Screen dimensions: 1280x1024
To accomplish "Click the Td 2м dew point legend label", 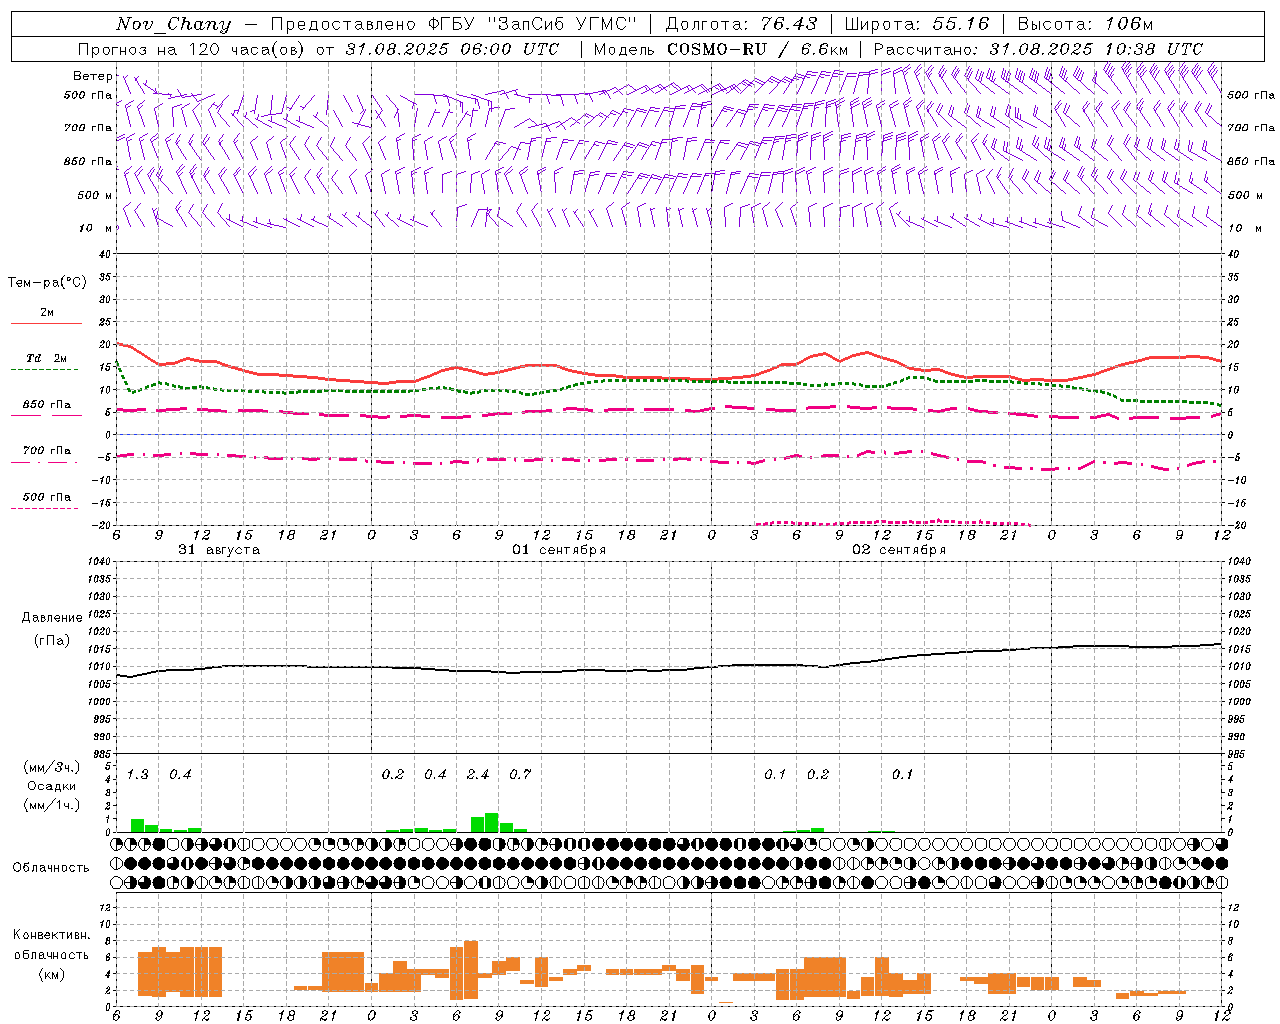I will pos(46,358).
